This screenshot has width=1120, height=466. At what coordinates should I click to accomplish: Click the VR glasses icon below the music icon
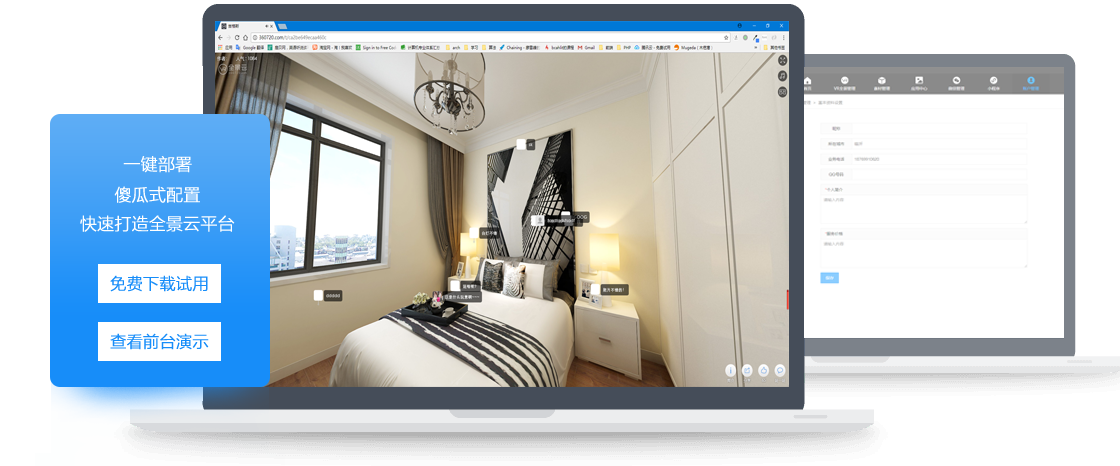point(782,92)
